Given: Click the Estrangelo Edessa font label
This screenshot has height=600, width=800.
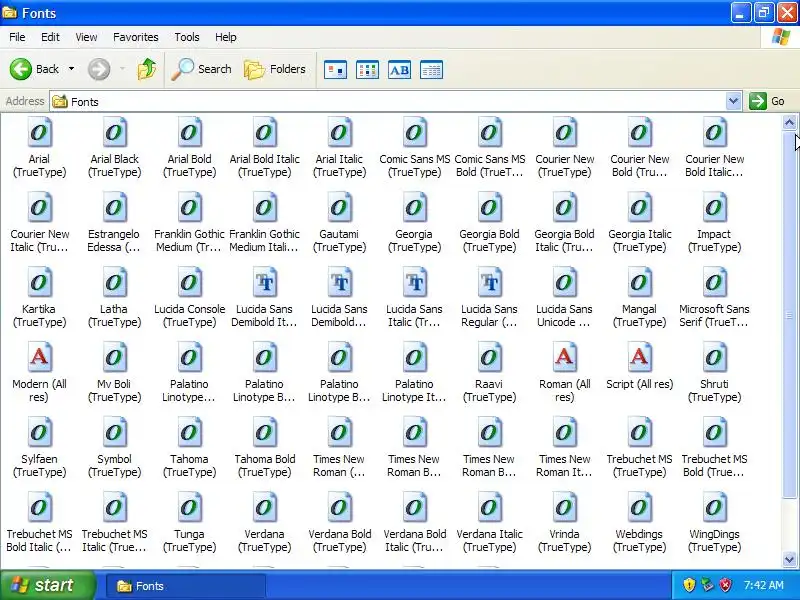Looking at the screenshot, I should 114,240.
